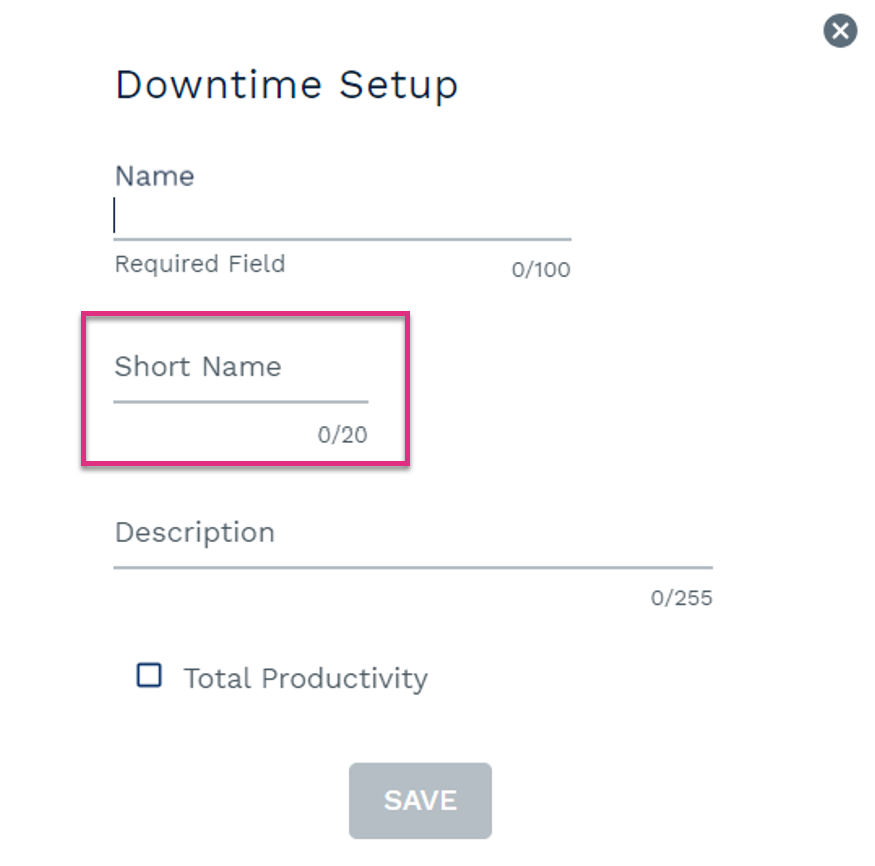Click the Downtime Setup heading

coord(286,85)
